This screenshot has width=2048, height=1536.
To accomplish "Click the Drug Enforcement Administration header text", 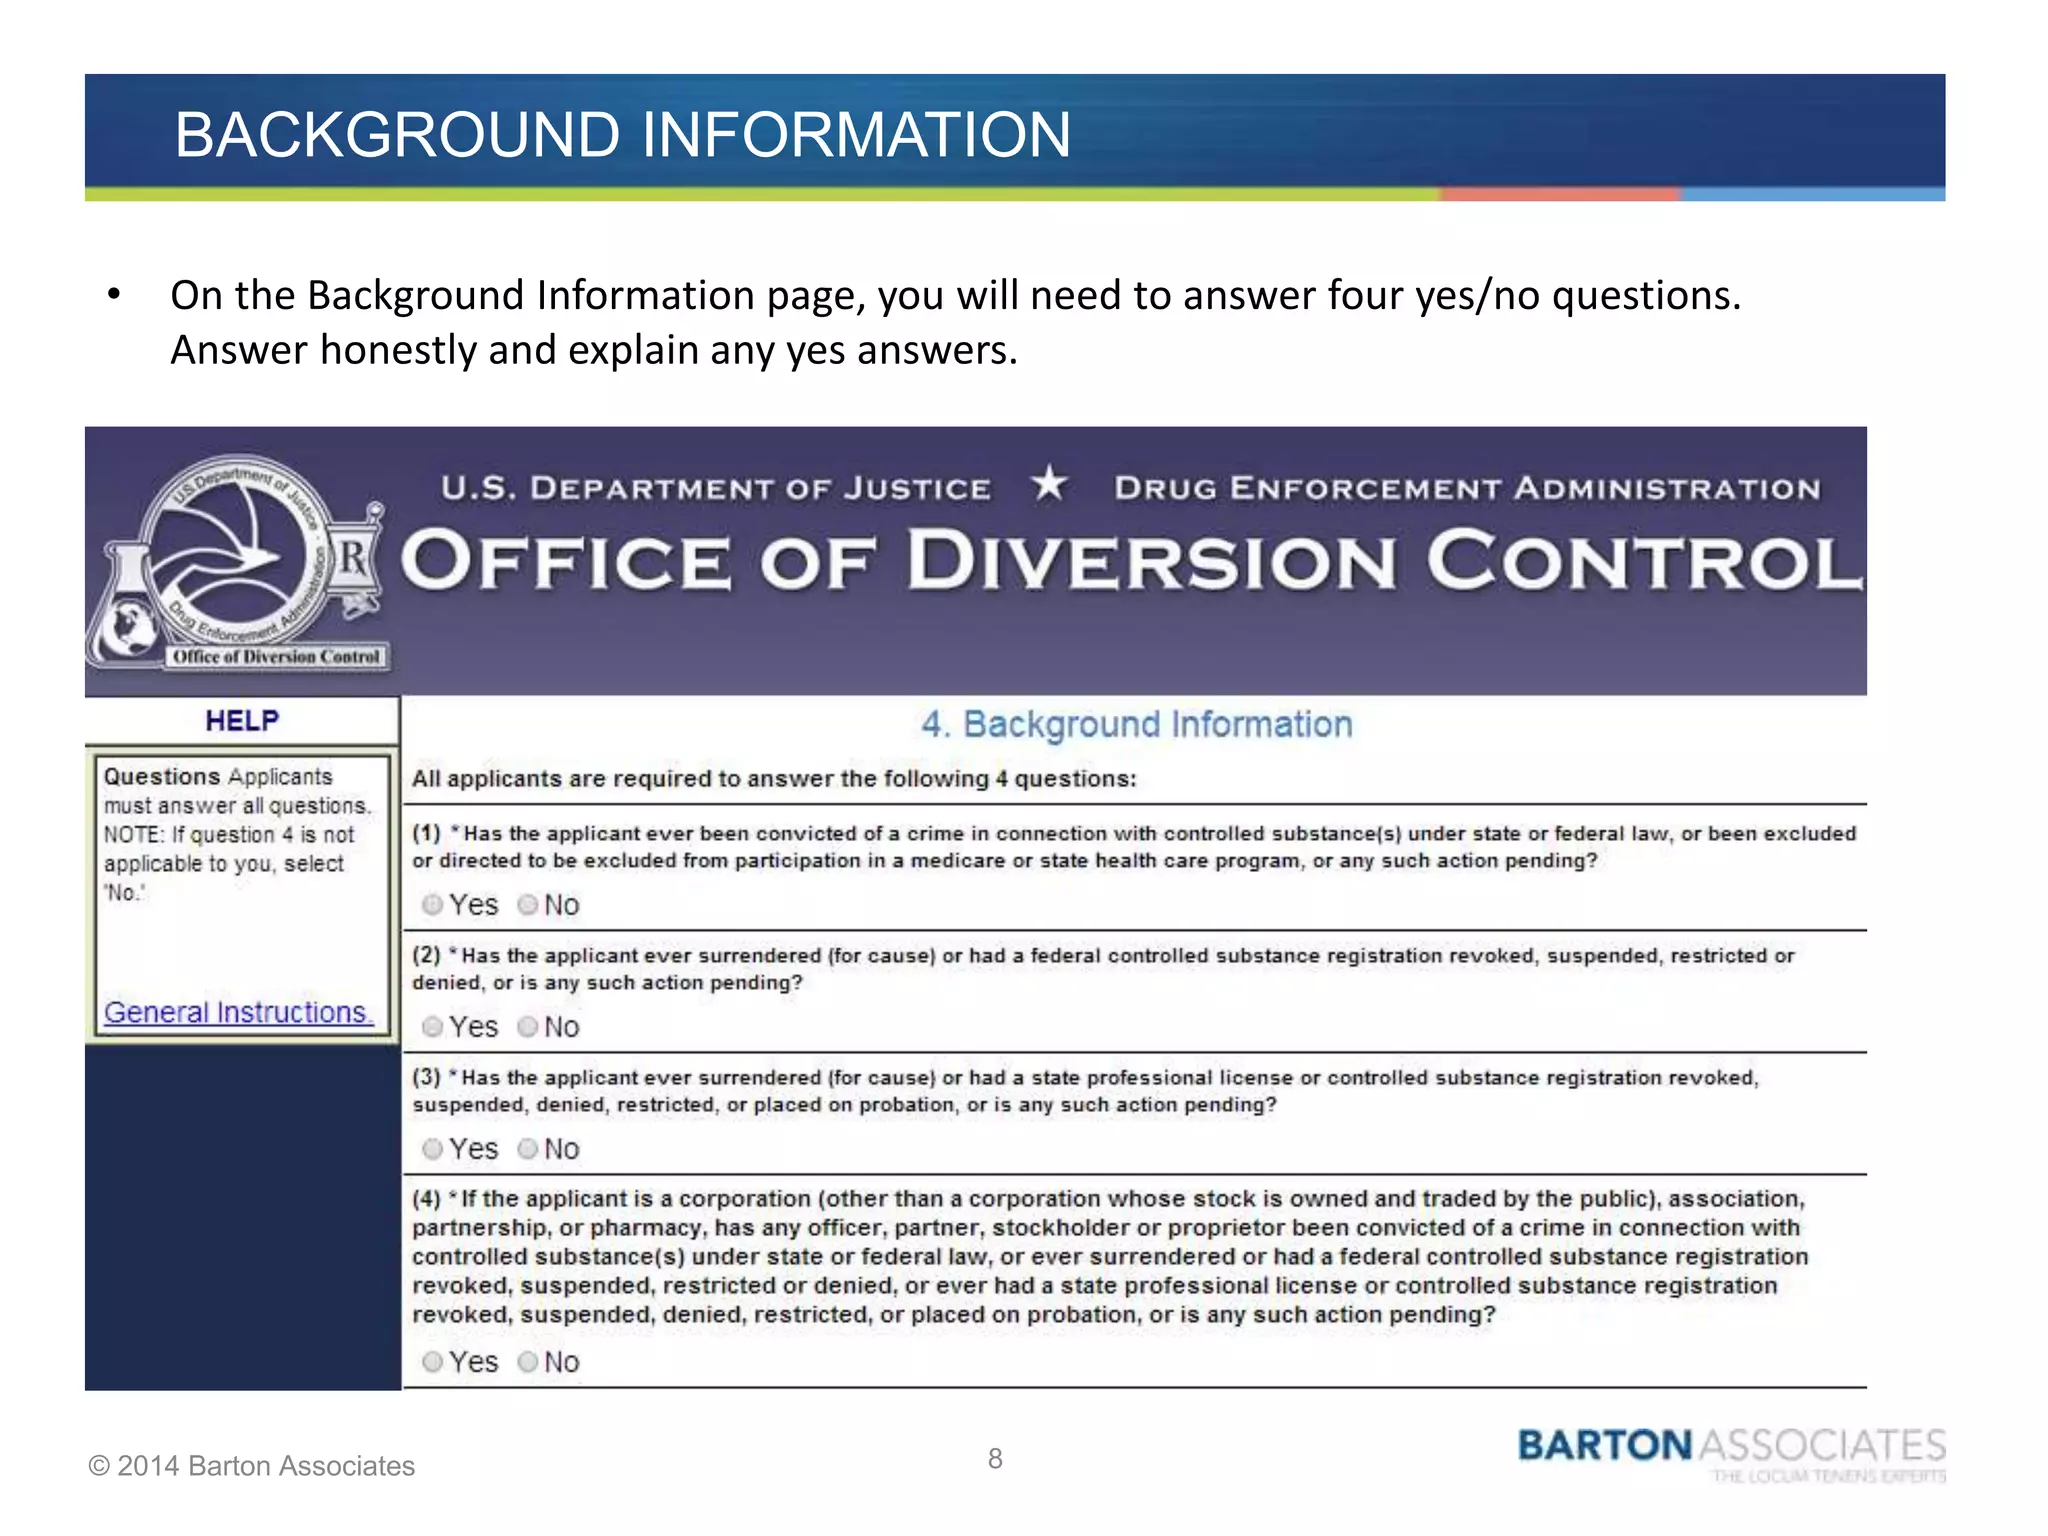I will click(x=1467, y=488).
